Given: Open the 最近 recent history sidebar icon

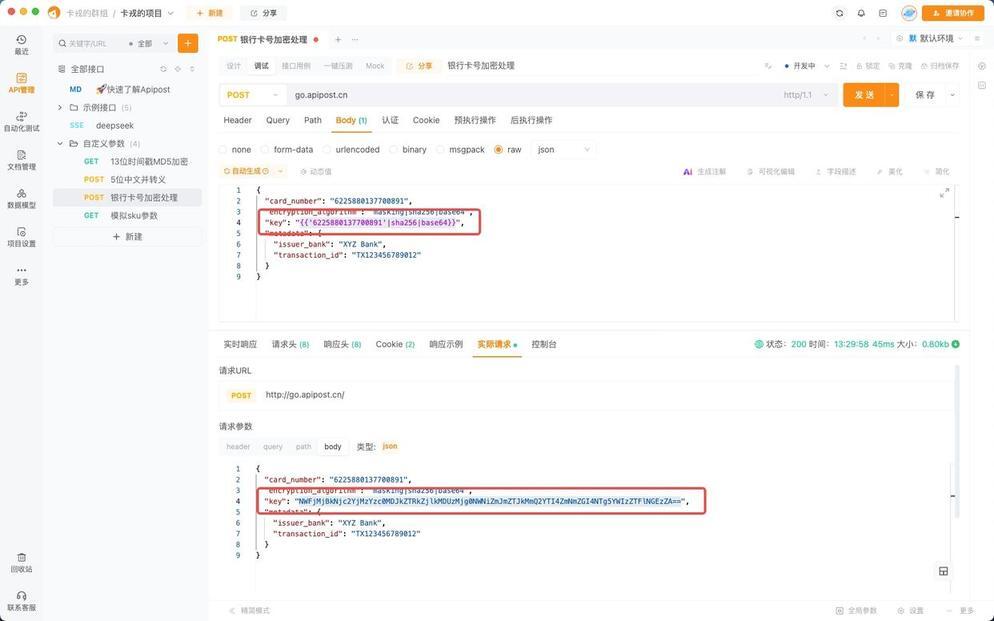Looking at the screenshot, I should tap(21, 44).
